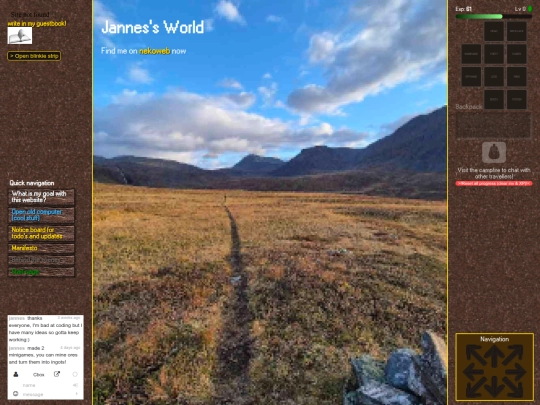Click the right arrow in Navigation panel

[x=515, y=372]
